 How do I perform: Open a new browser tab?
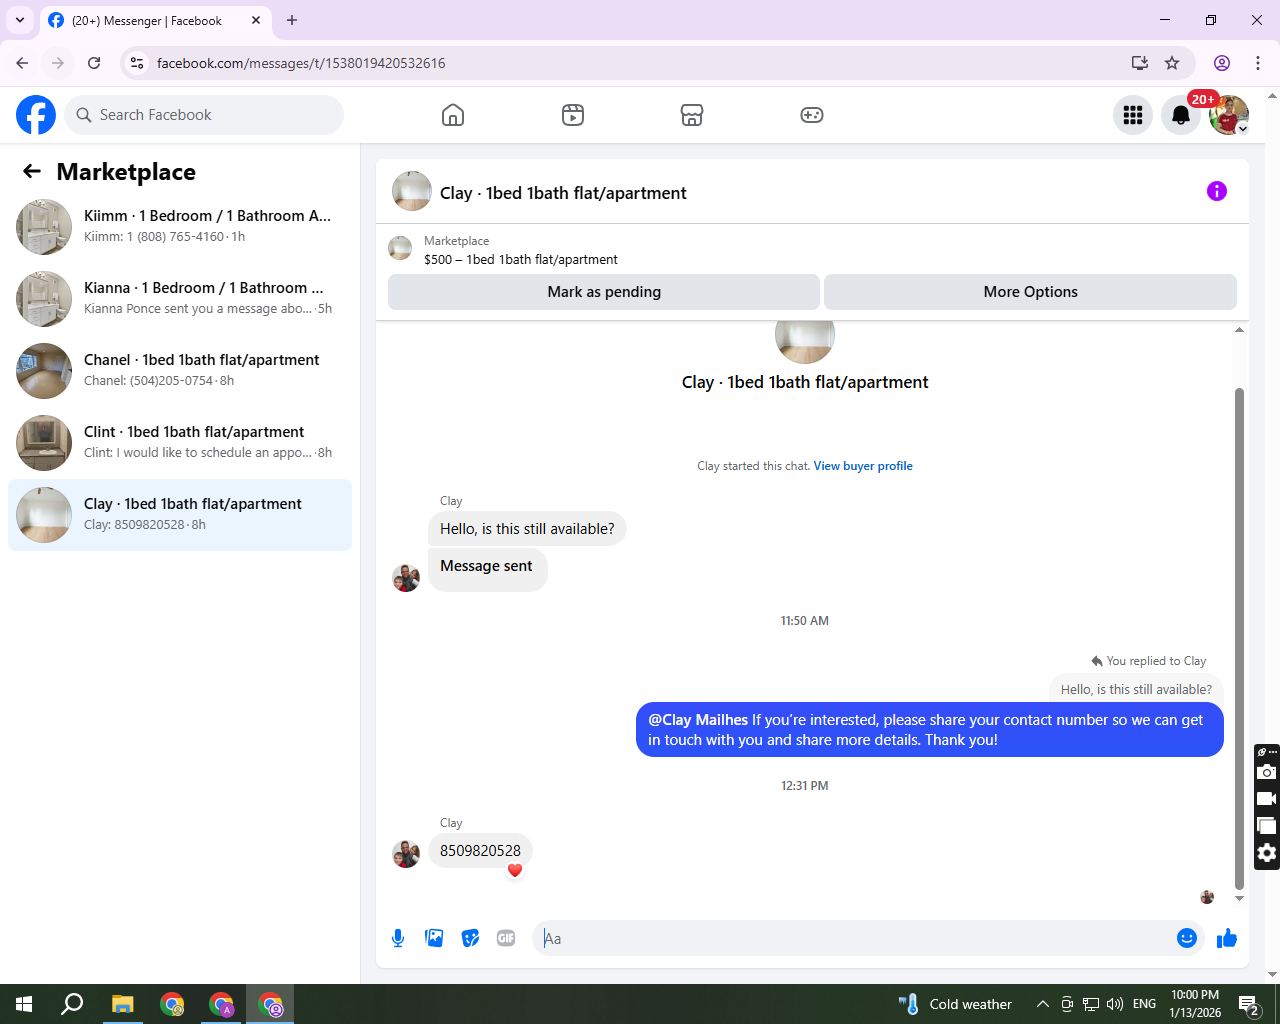pos(292,20)
